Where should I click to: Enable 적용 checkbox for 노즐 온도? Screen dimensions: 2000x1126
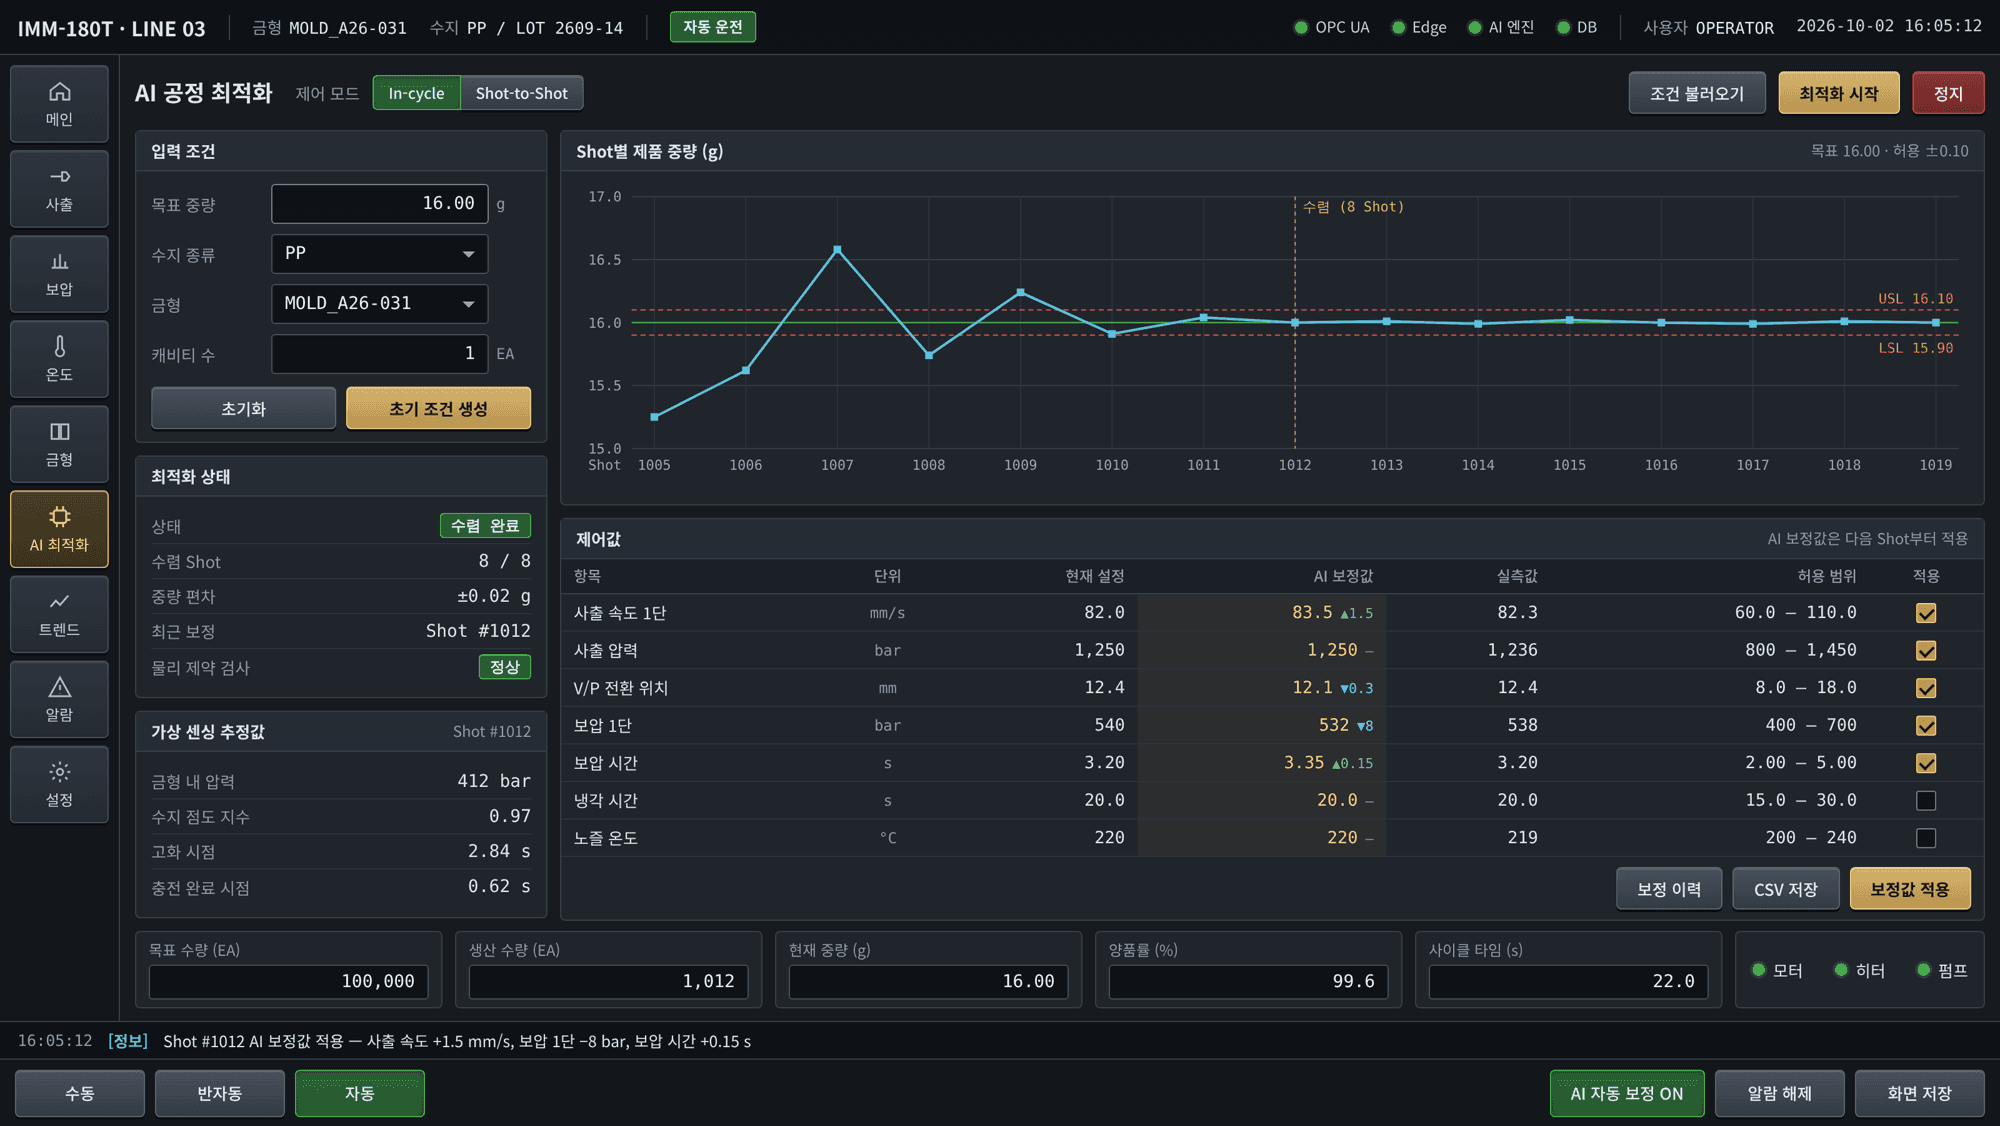point(1926,838)
